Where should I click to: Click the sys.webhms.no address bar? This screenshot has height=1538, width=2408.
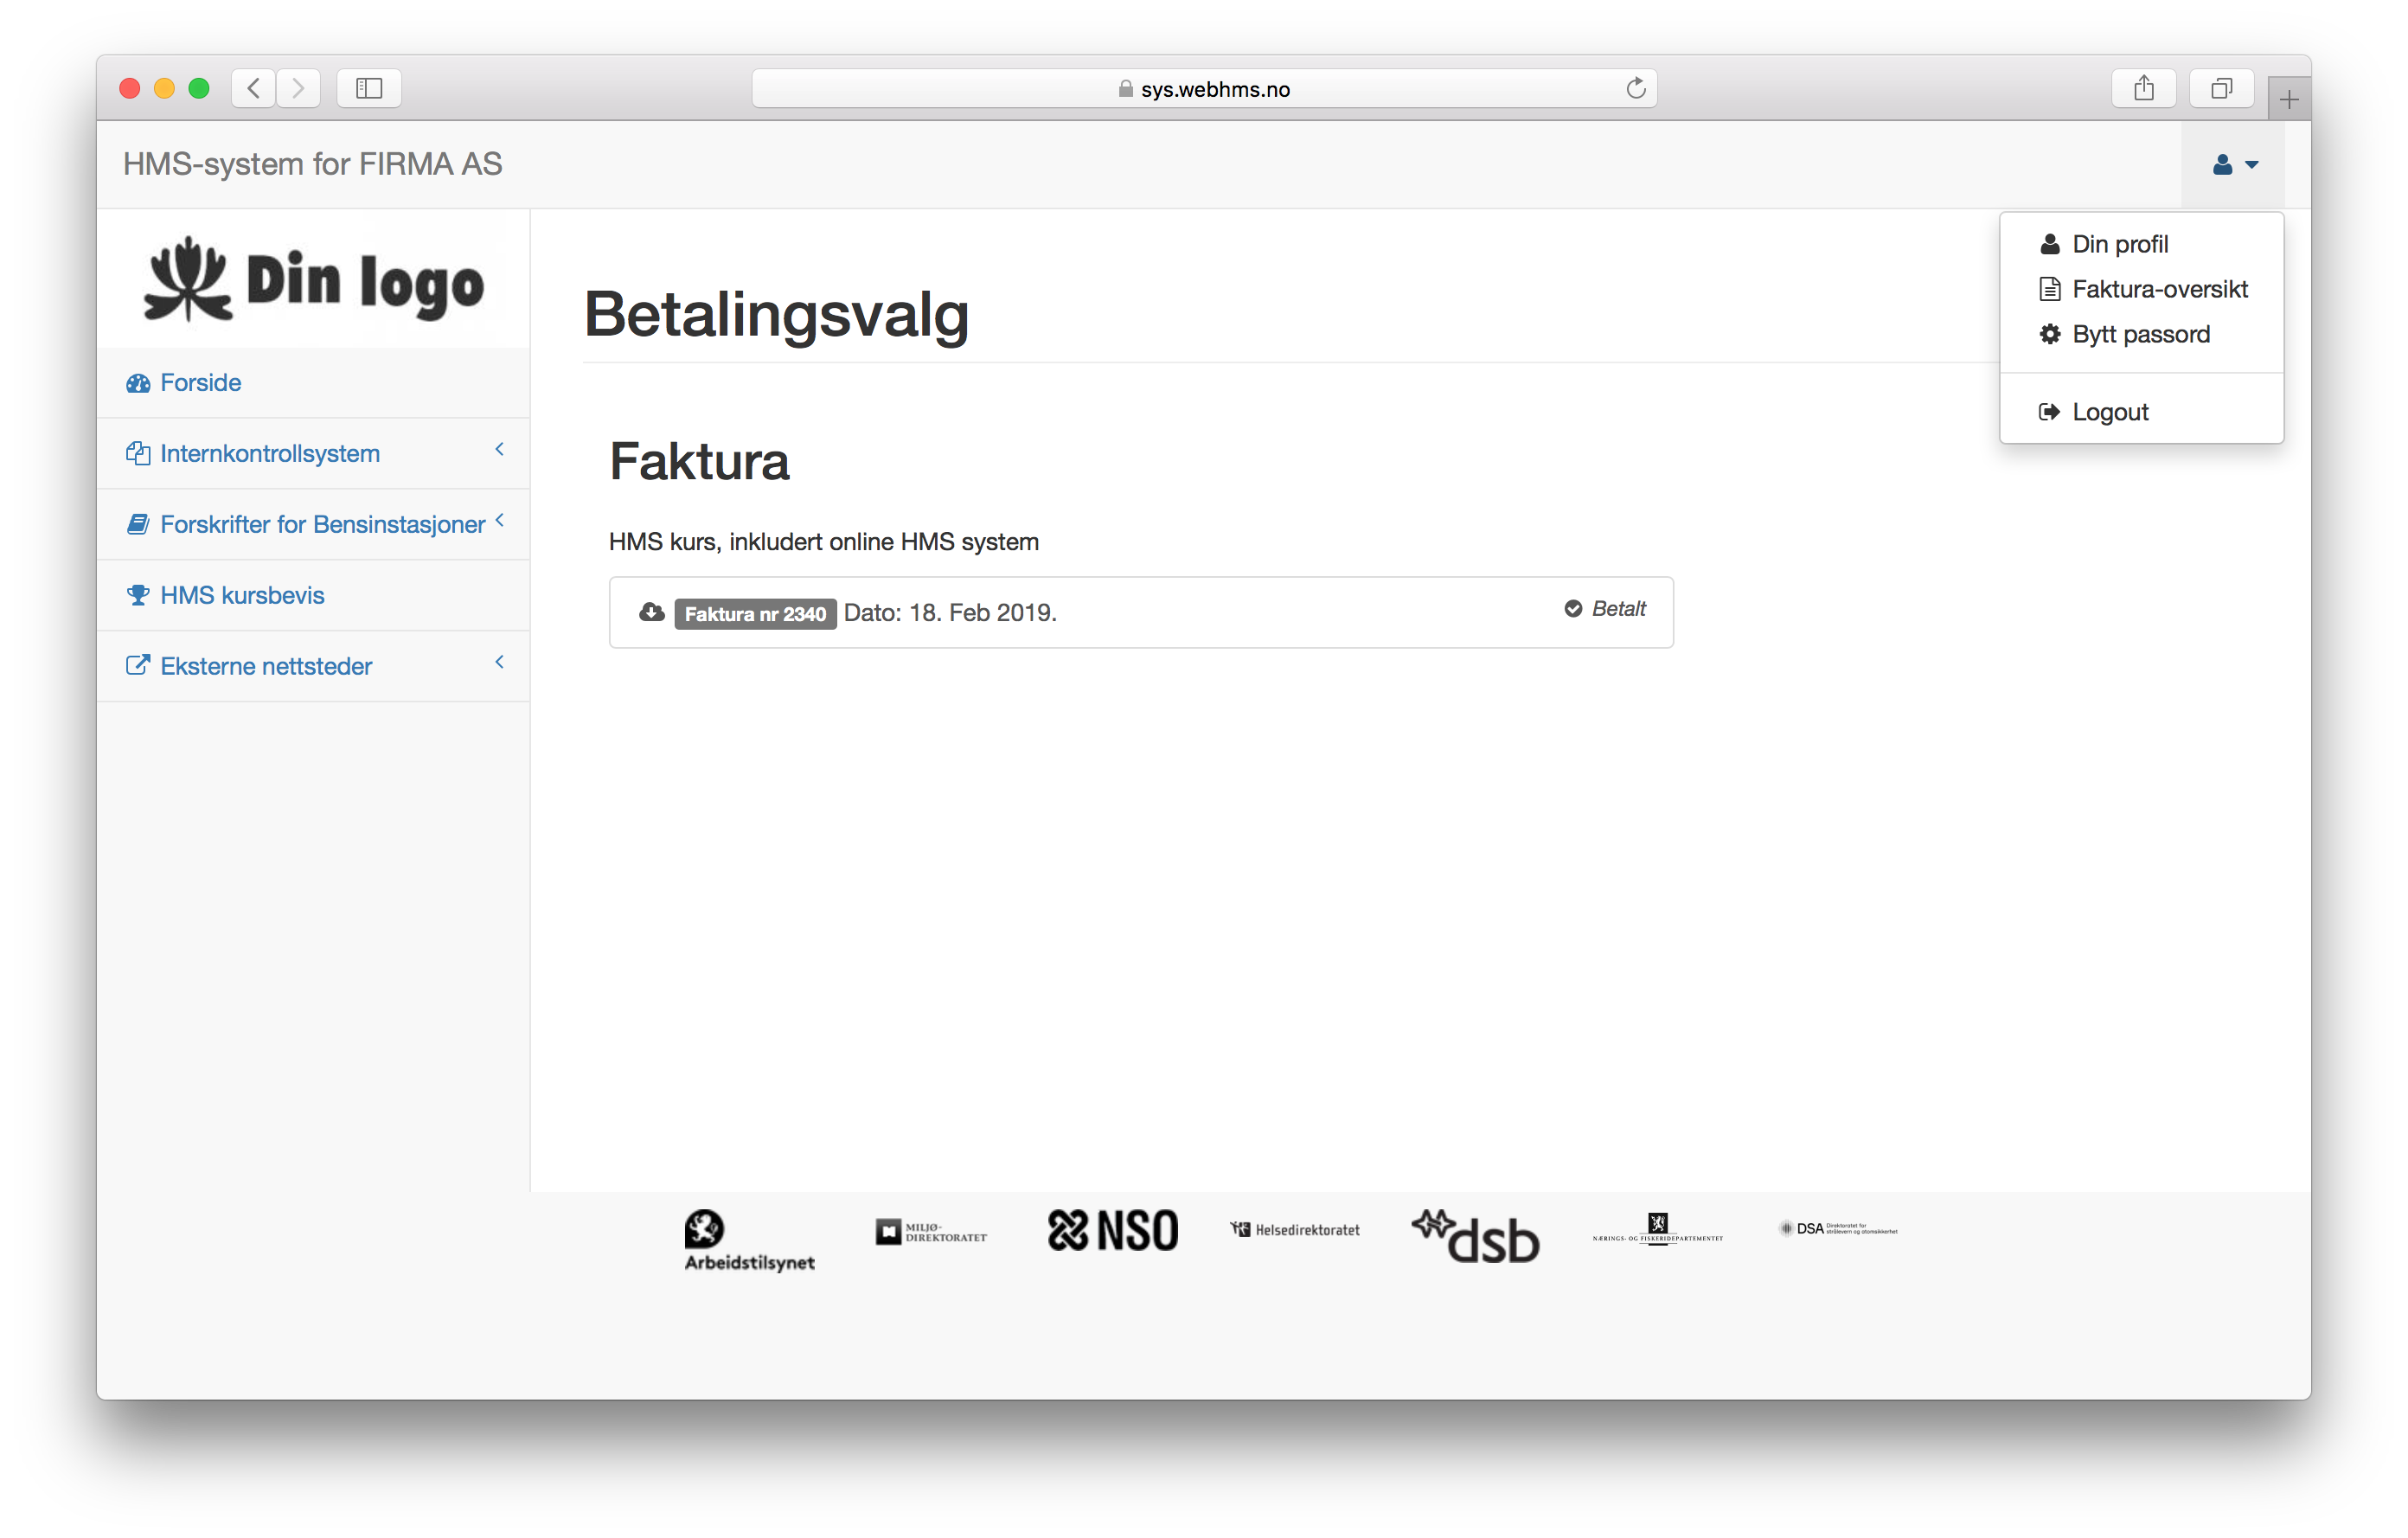[1204, 89]
